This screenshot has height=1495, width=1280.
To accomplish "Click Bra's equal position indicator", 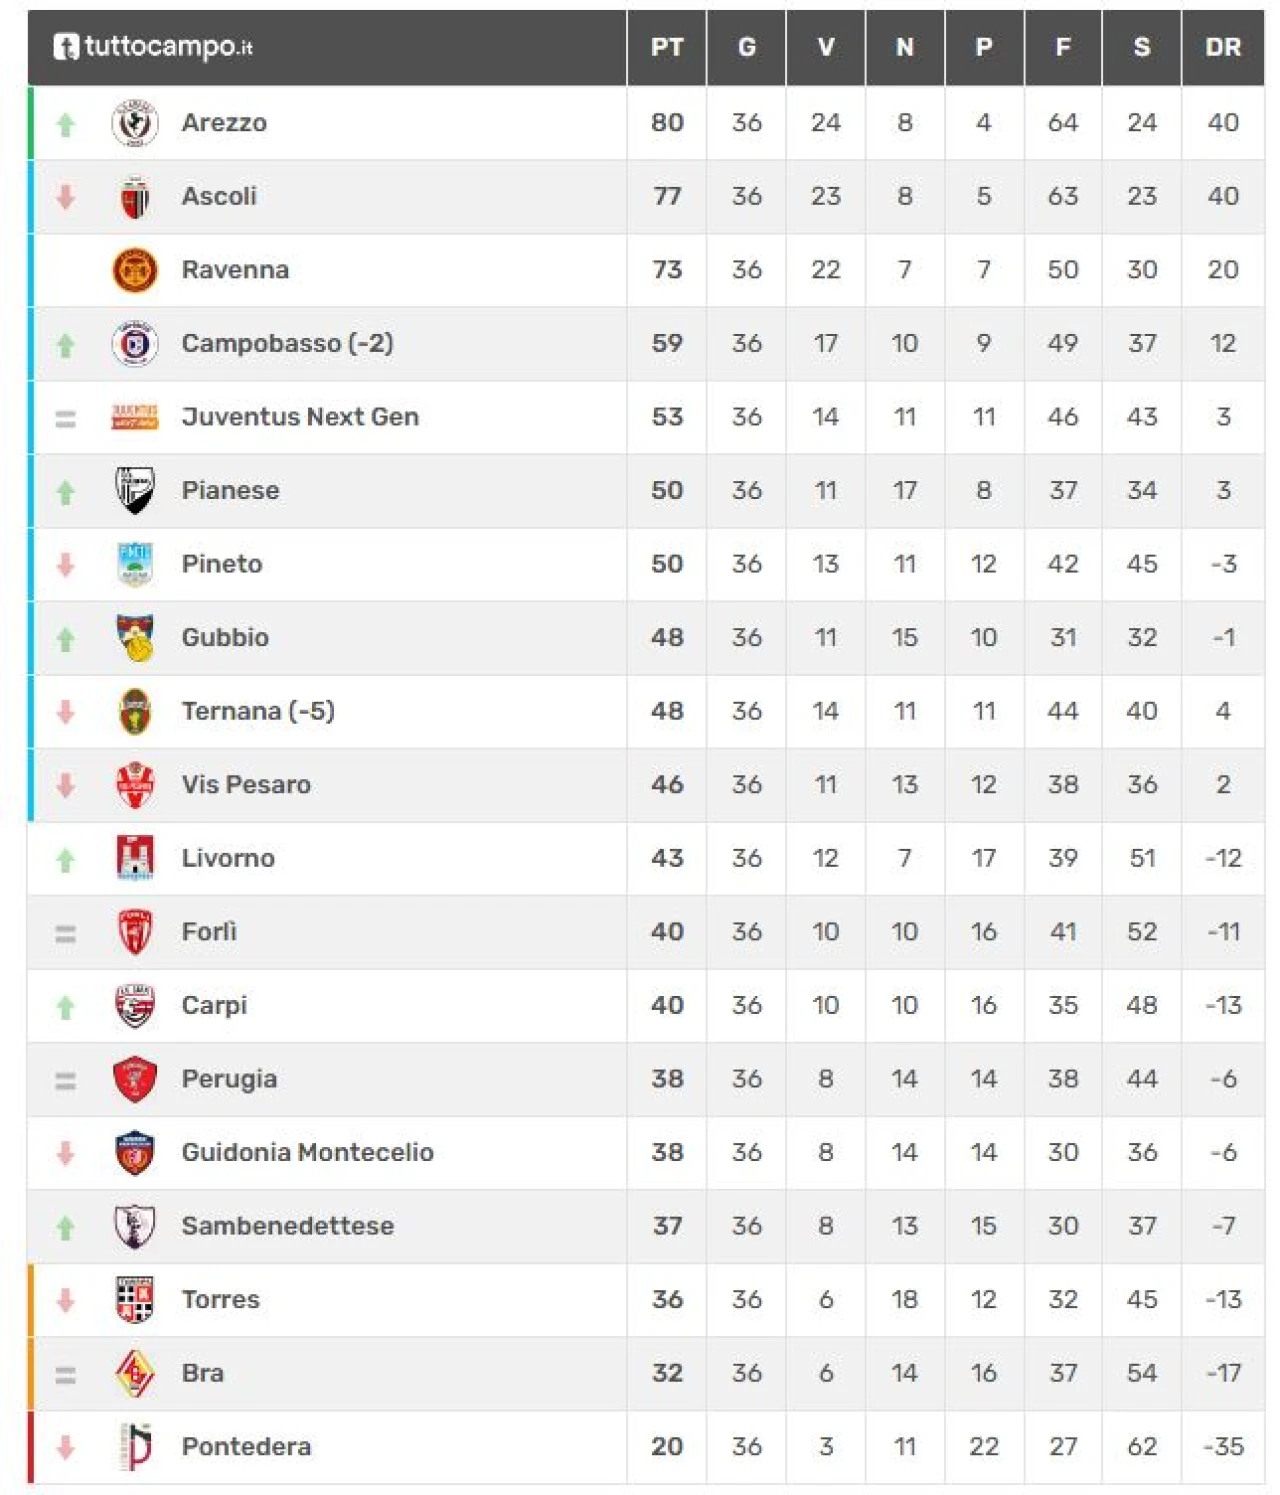I will 66,1375.
